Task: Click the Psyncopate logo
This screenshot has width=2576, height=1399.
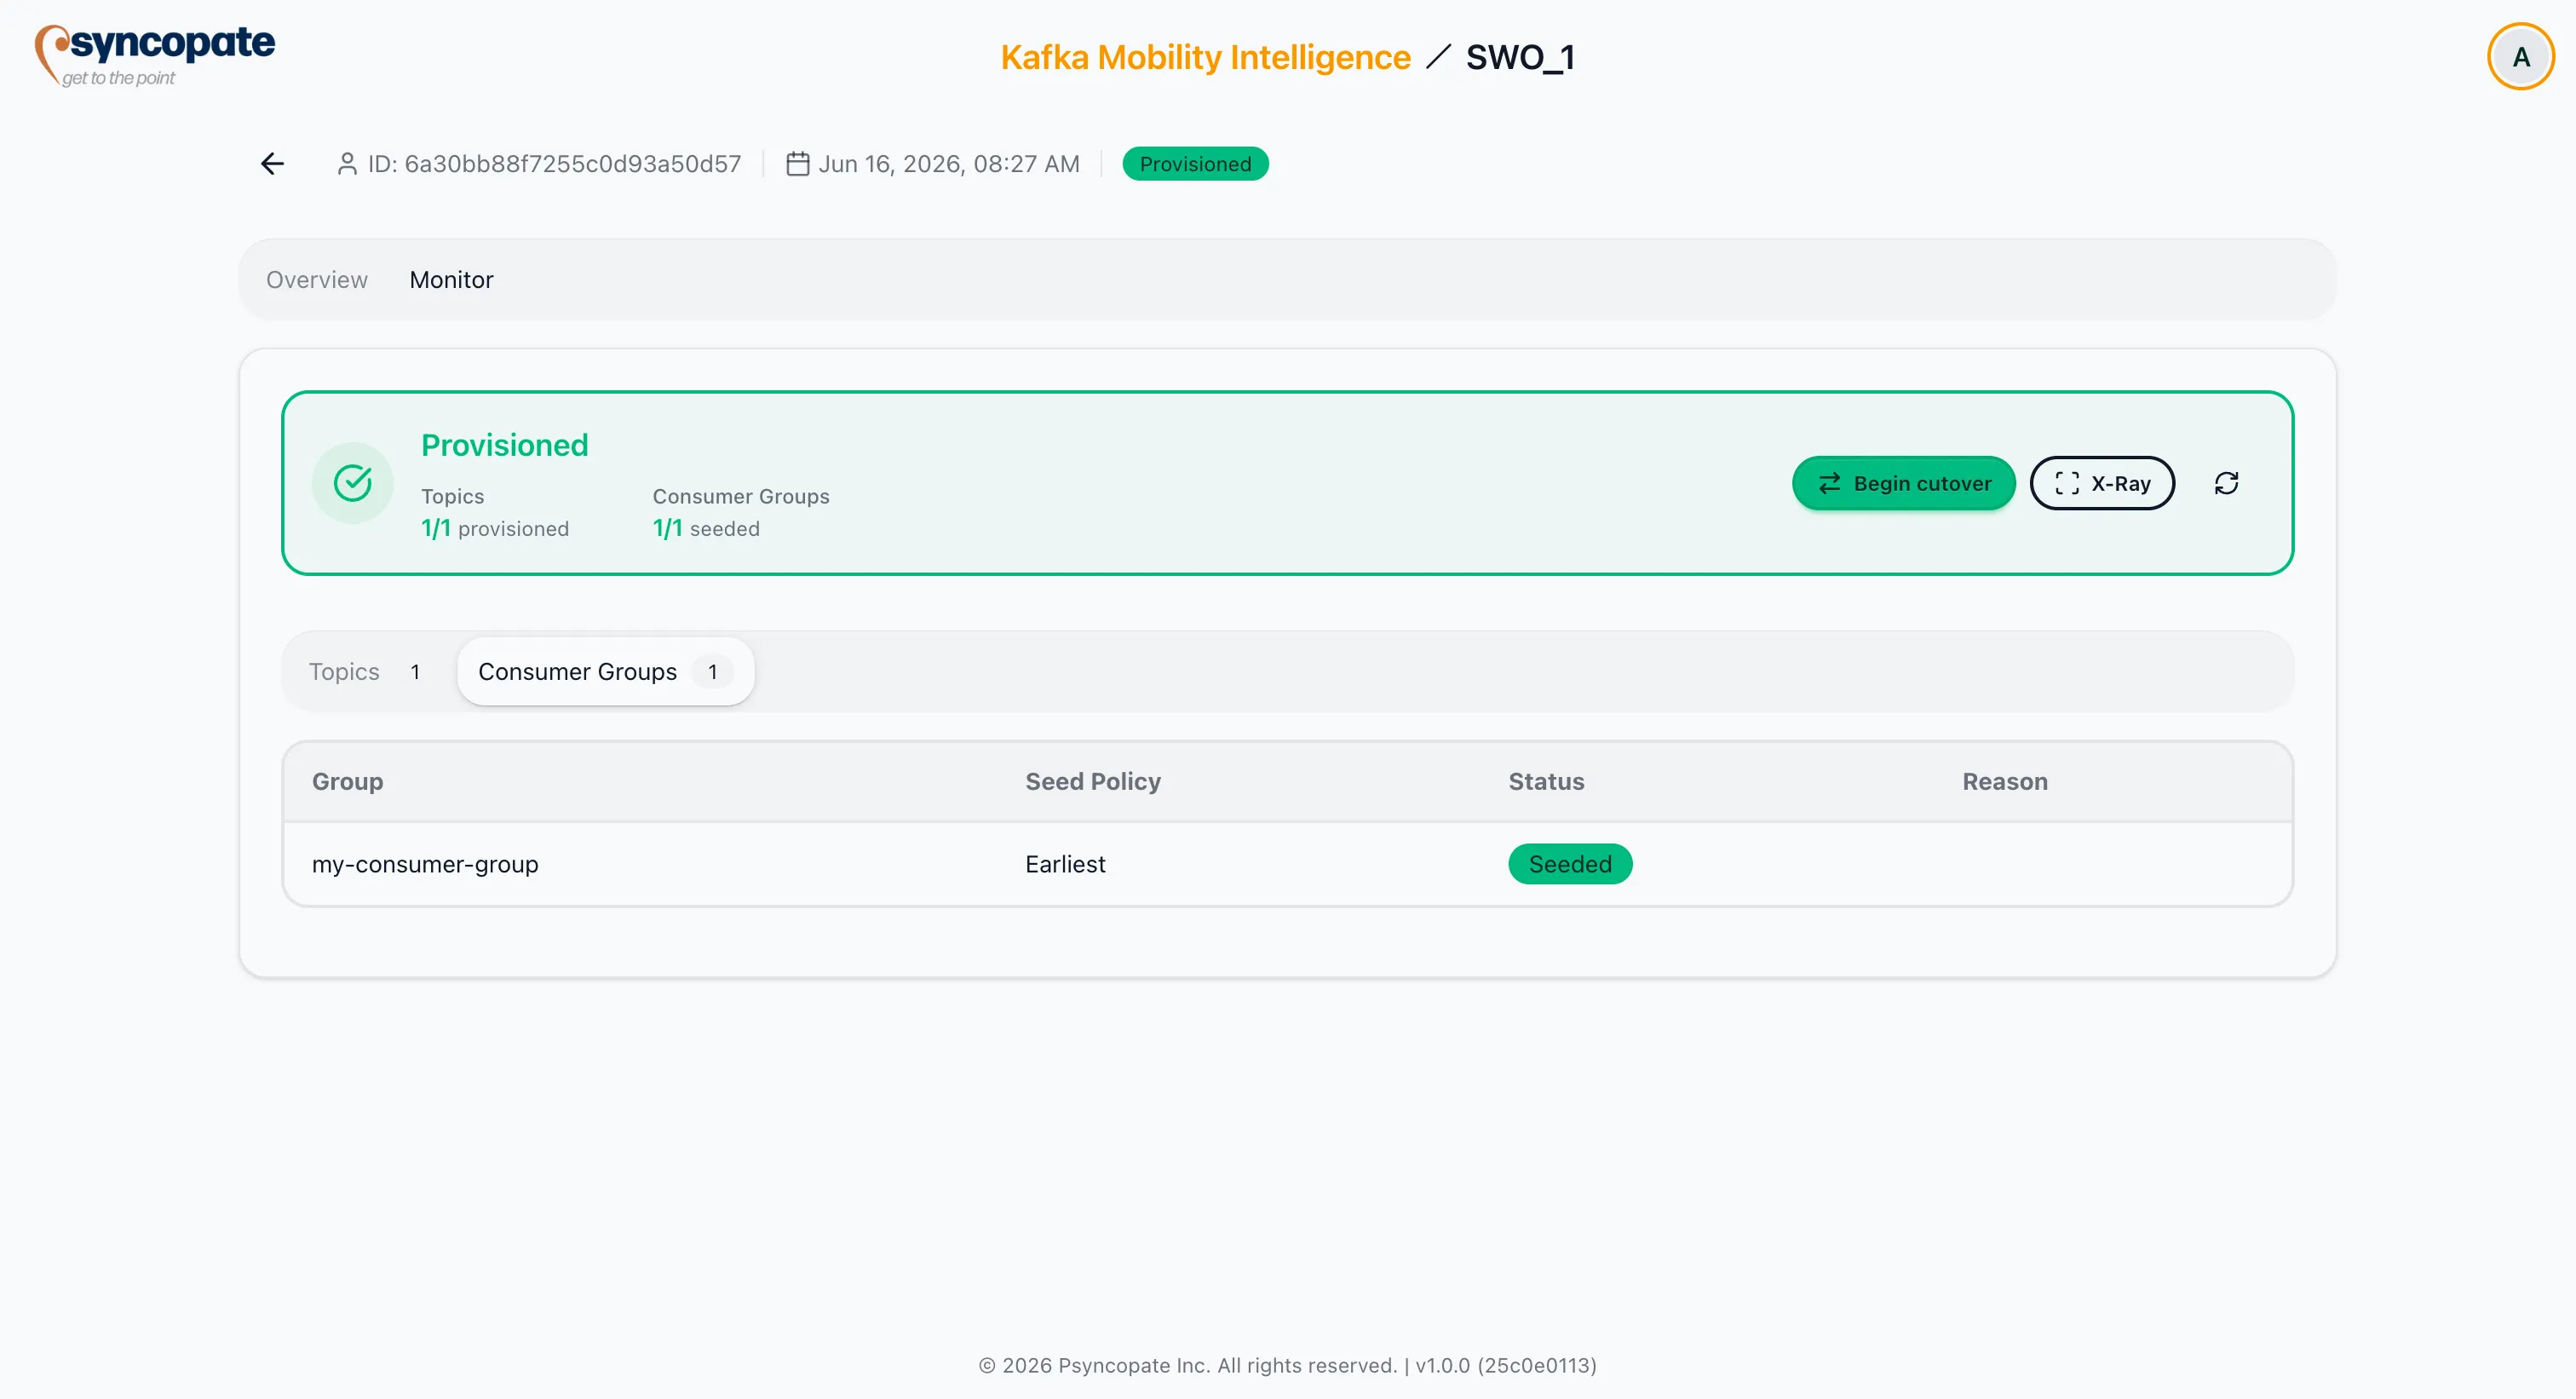Action: [x=155, y=55]
